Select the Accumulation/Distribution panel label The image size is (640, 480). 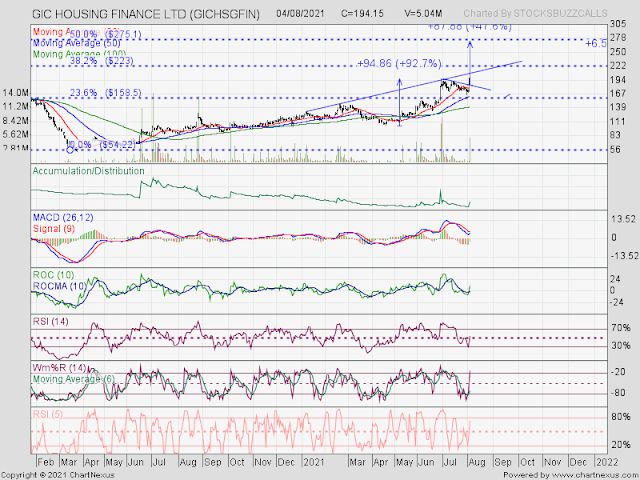pyautogui.click(x=88, y=171)
